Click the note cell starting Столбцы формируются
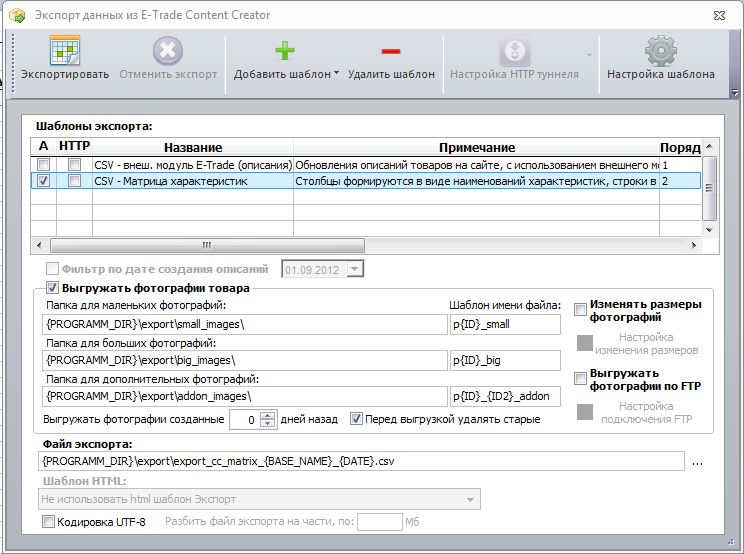Screen dimensions: 744x554 point(476,181)
